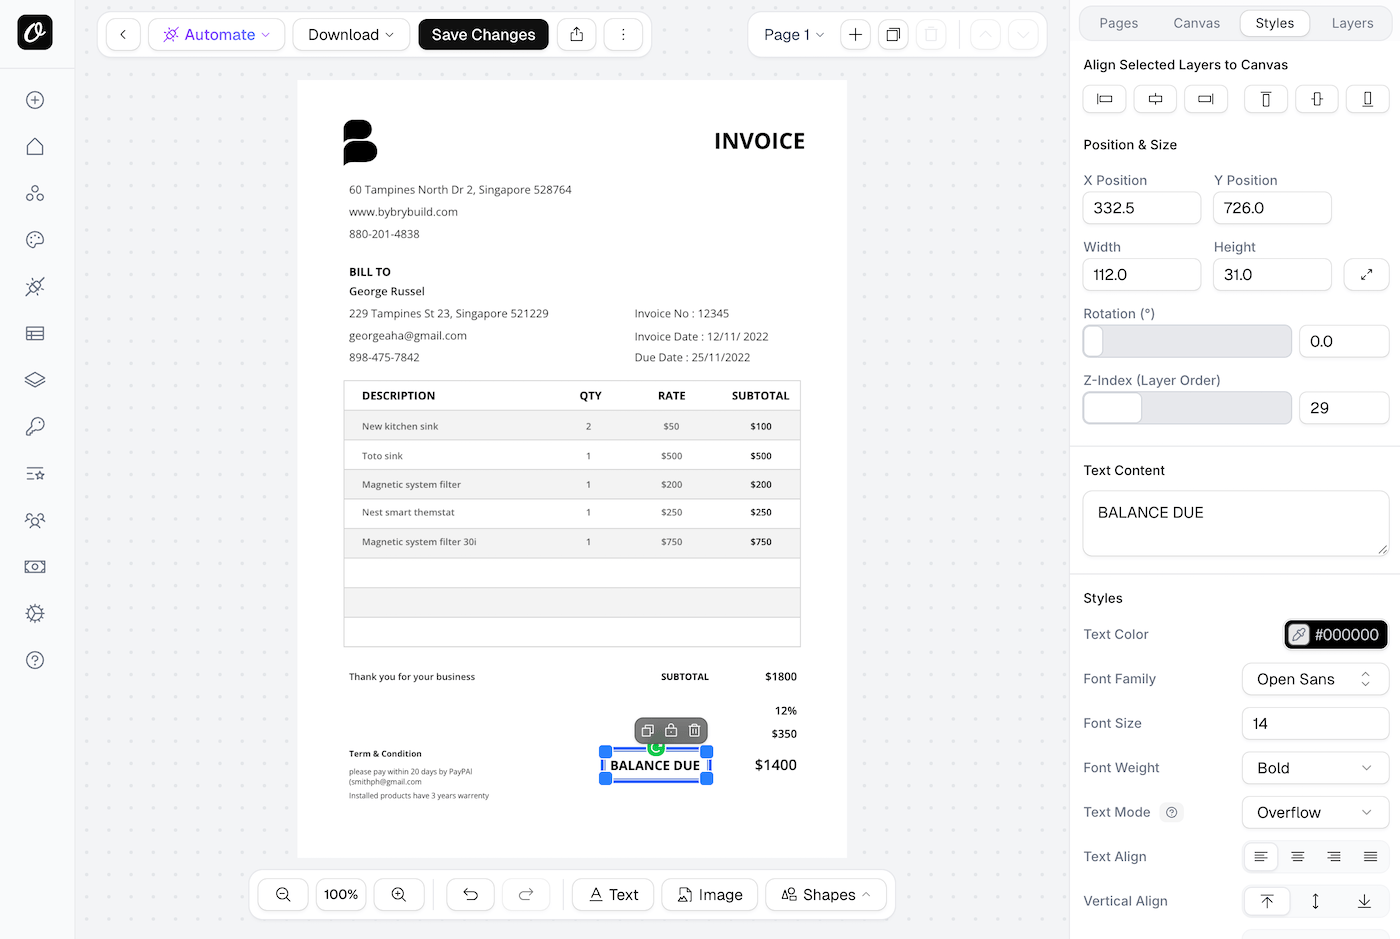1400x939 pixels.
Task: Lock the selected BALANCE DUE layer
Action: (x=671, y=730)
